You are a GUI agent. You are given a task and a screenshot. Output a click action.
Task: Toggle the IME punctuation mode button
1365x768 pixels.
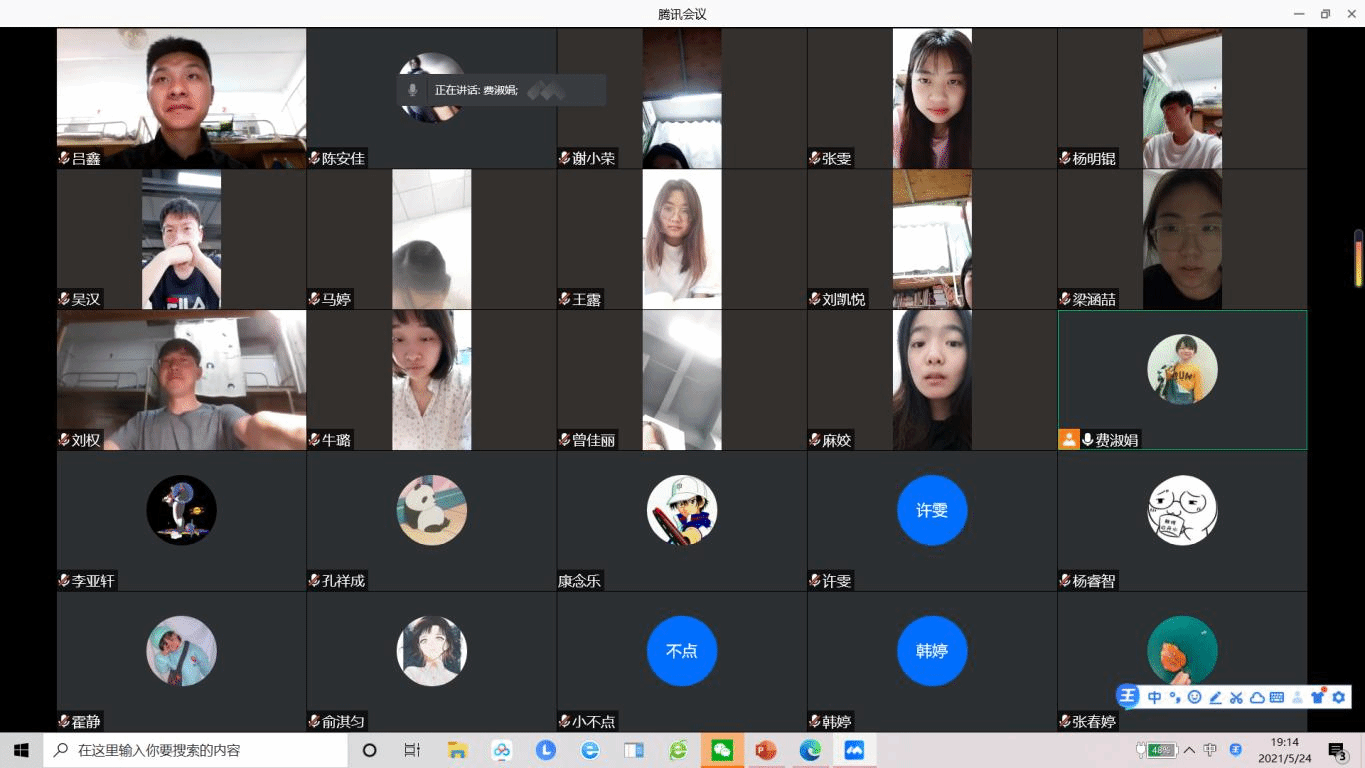coord(1175,697)
